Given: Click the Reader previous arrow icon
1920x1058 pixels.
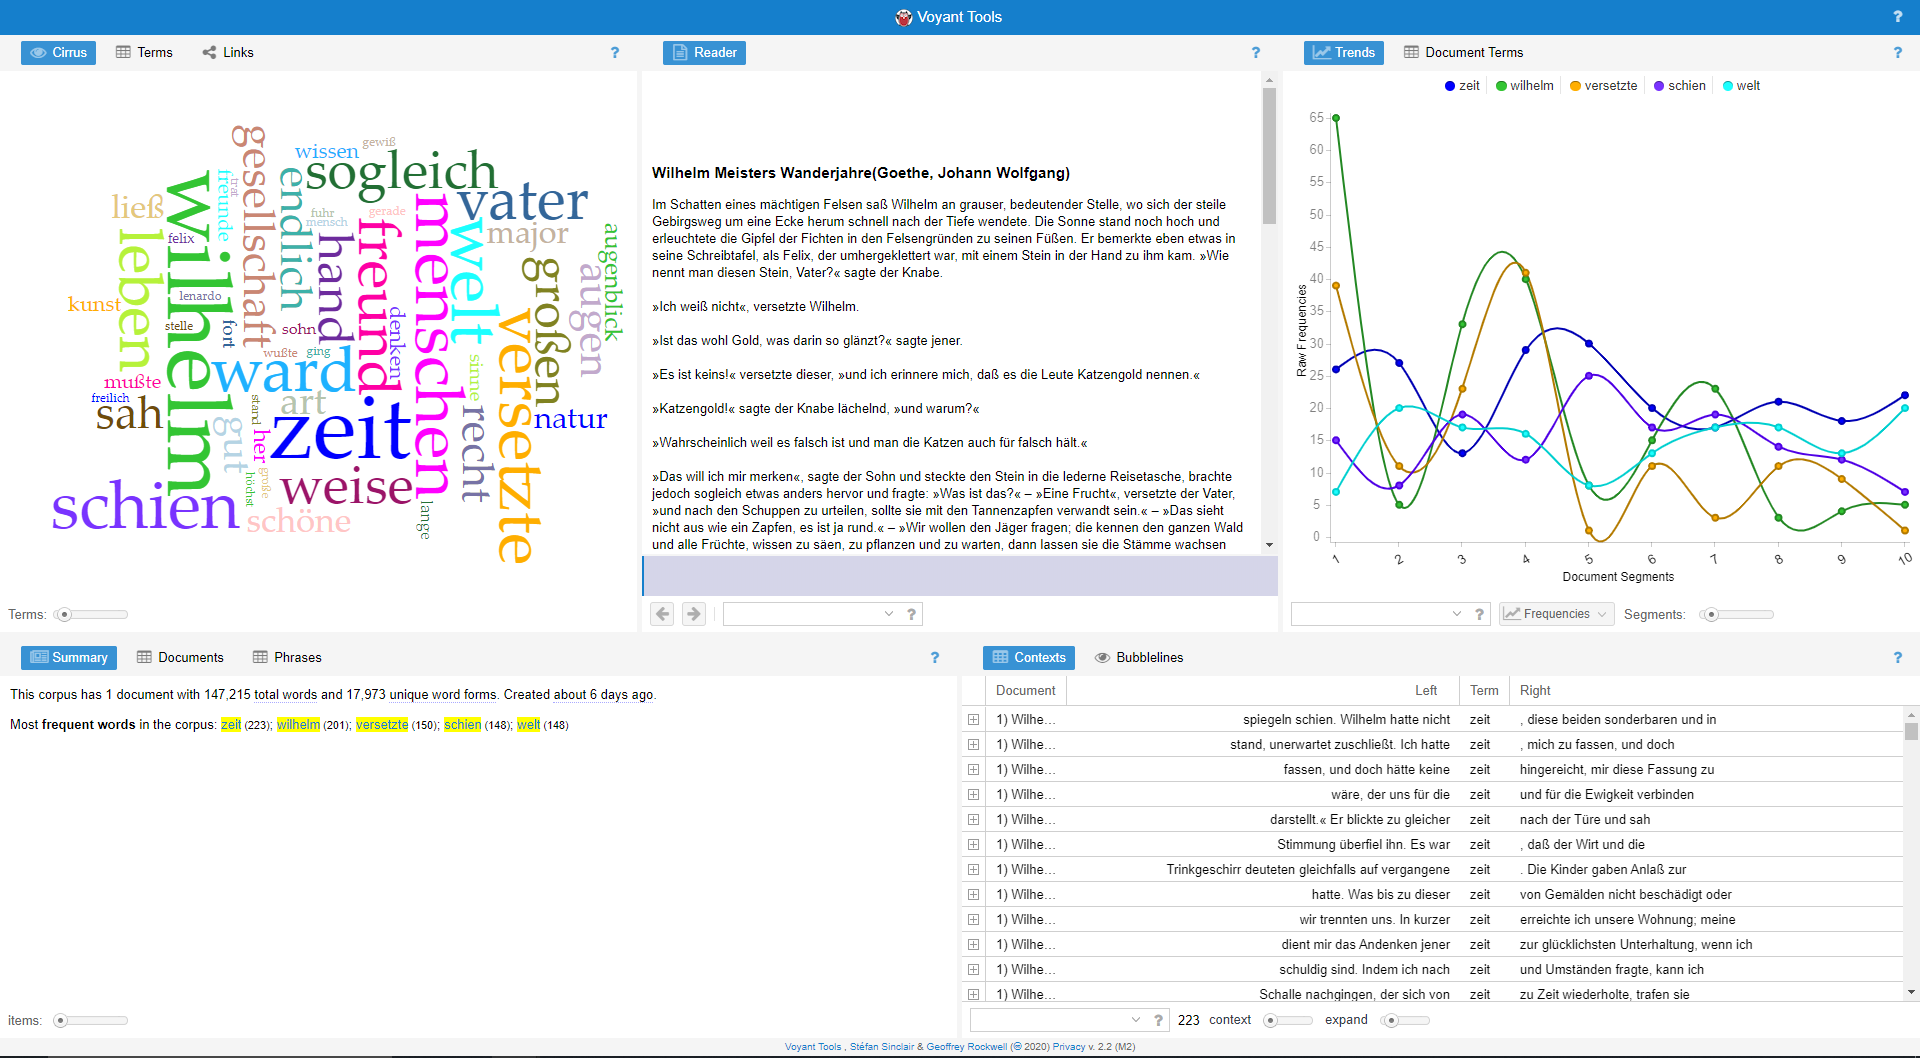Looking at the screenshot, I should click(x=662, y=614).
